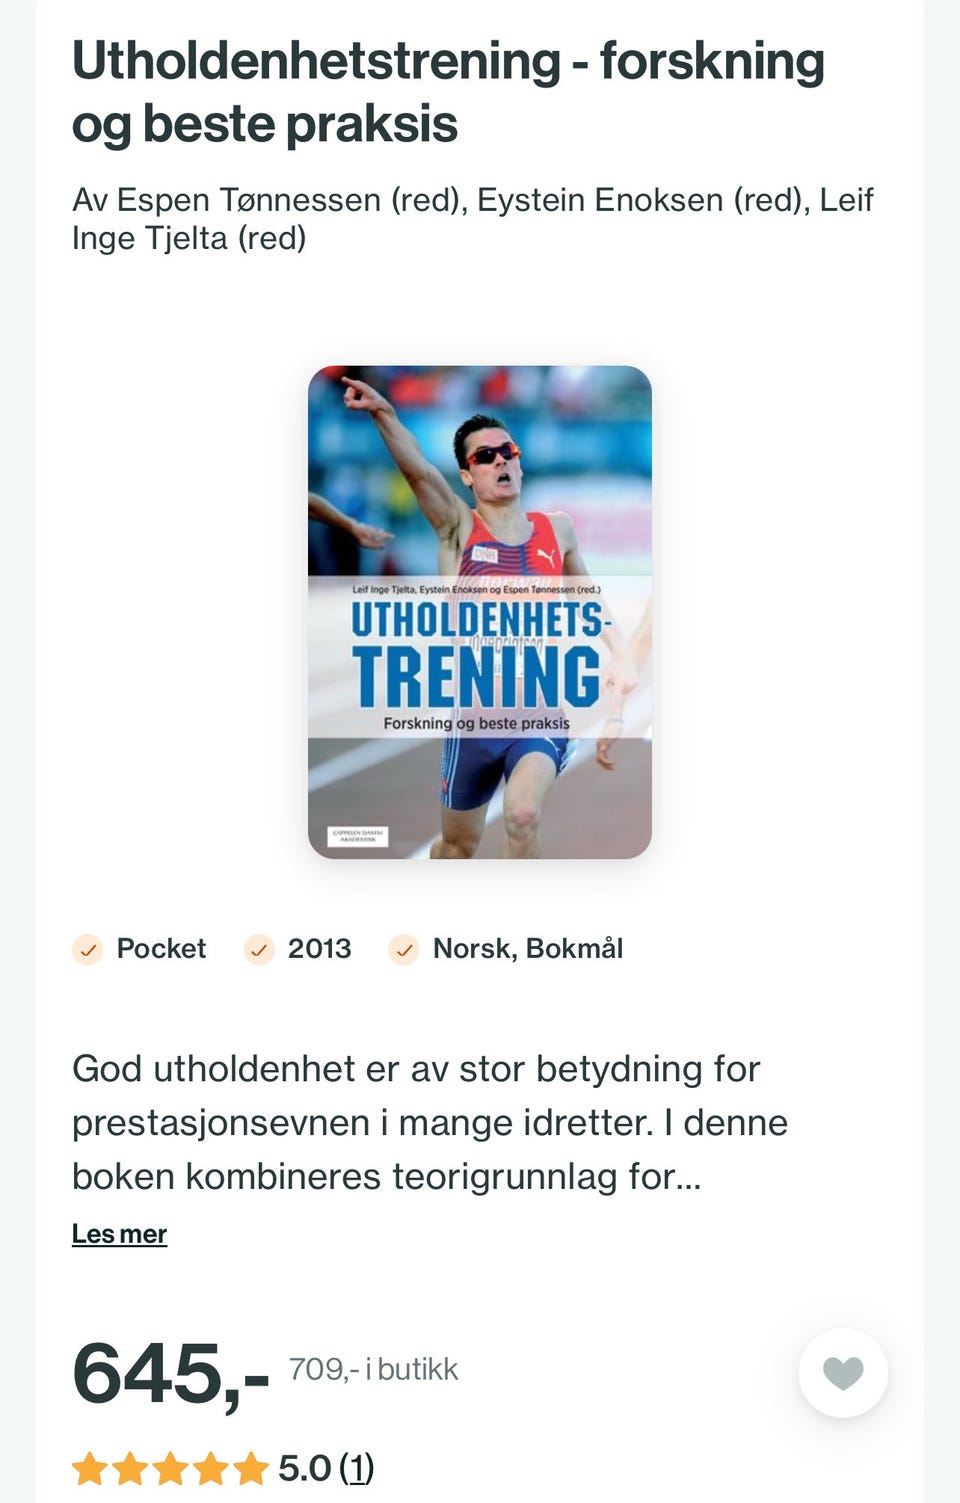This screenshot has height=1503, width=960.
Task: Select the 2013 publication year label
Action: [x=320, y=948]
